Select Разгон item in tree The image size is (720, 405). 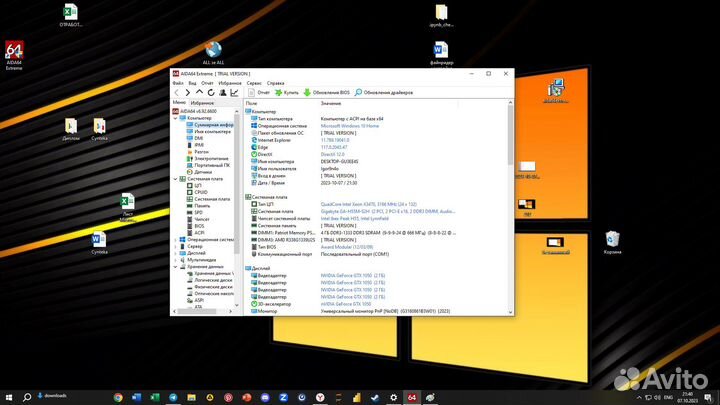[197, 152]
